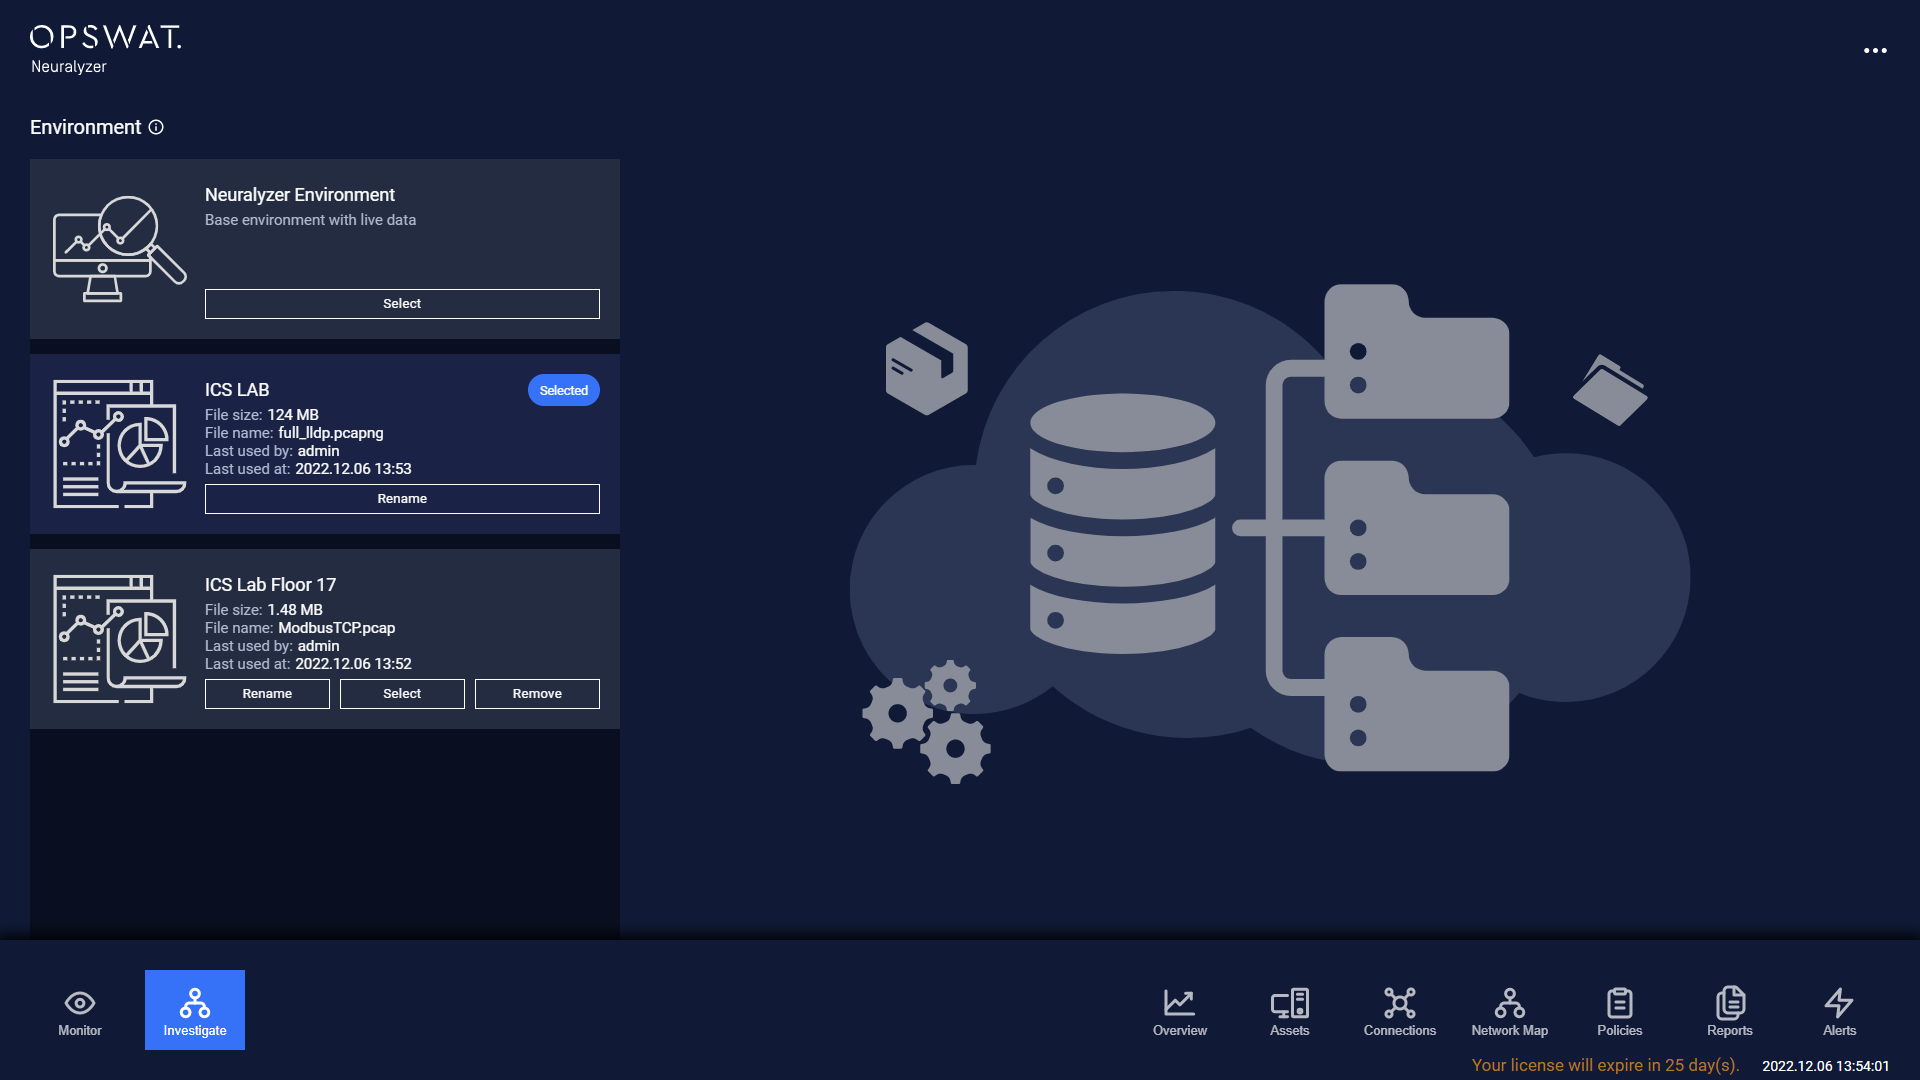The width and height of the screenshot is (1920, 1080).
Task: Click the 2022.12.06 13:54:01 timestamp
Action: click(1826, 1066)
